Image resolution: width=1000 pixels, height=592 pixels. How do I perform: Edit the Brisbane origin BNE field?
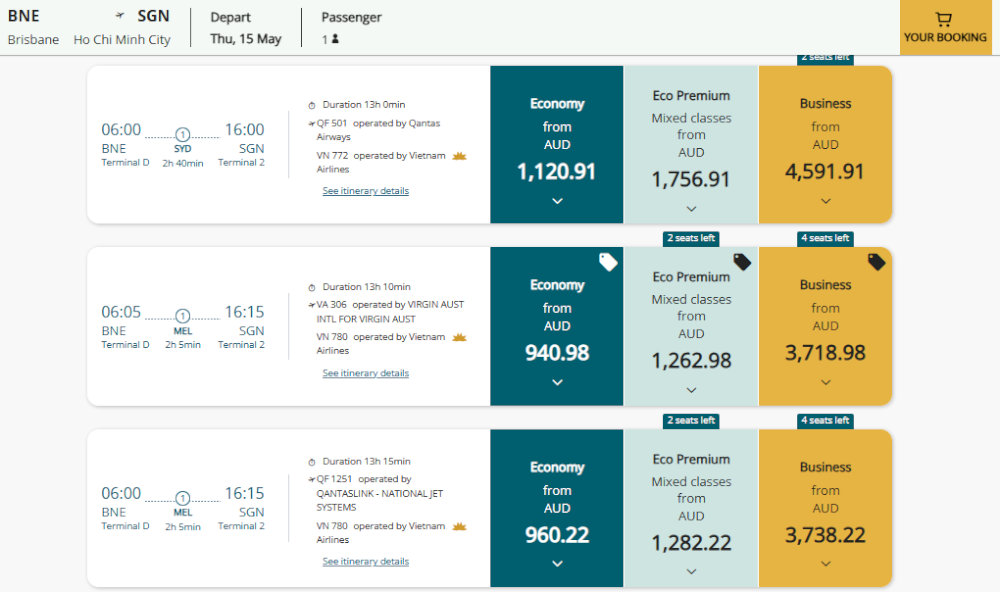(x=33, y=27)
